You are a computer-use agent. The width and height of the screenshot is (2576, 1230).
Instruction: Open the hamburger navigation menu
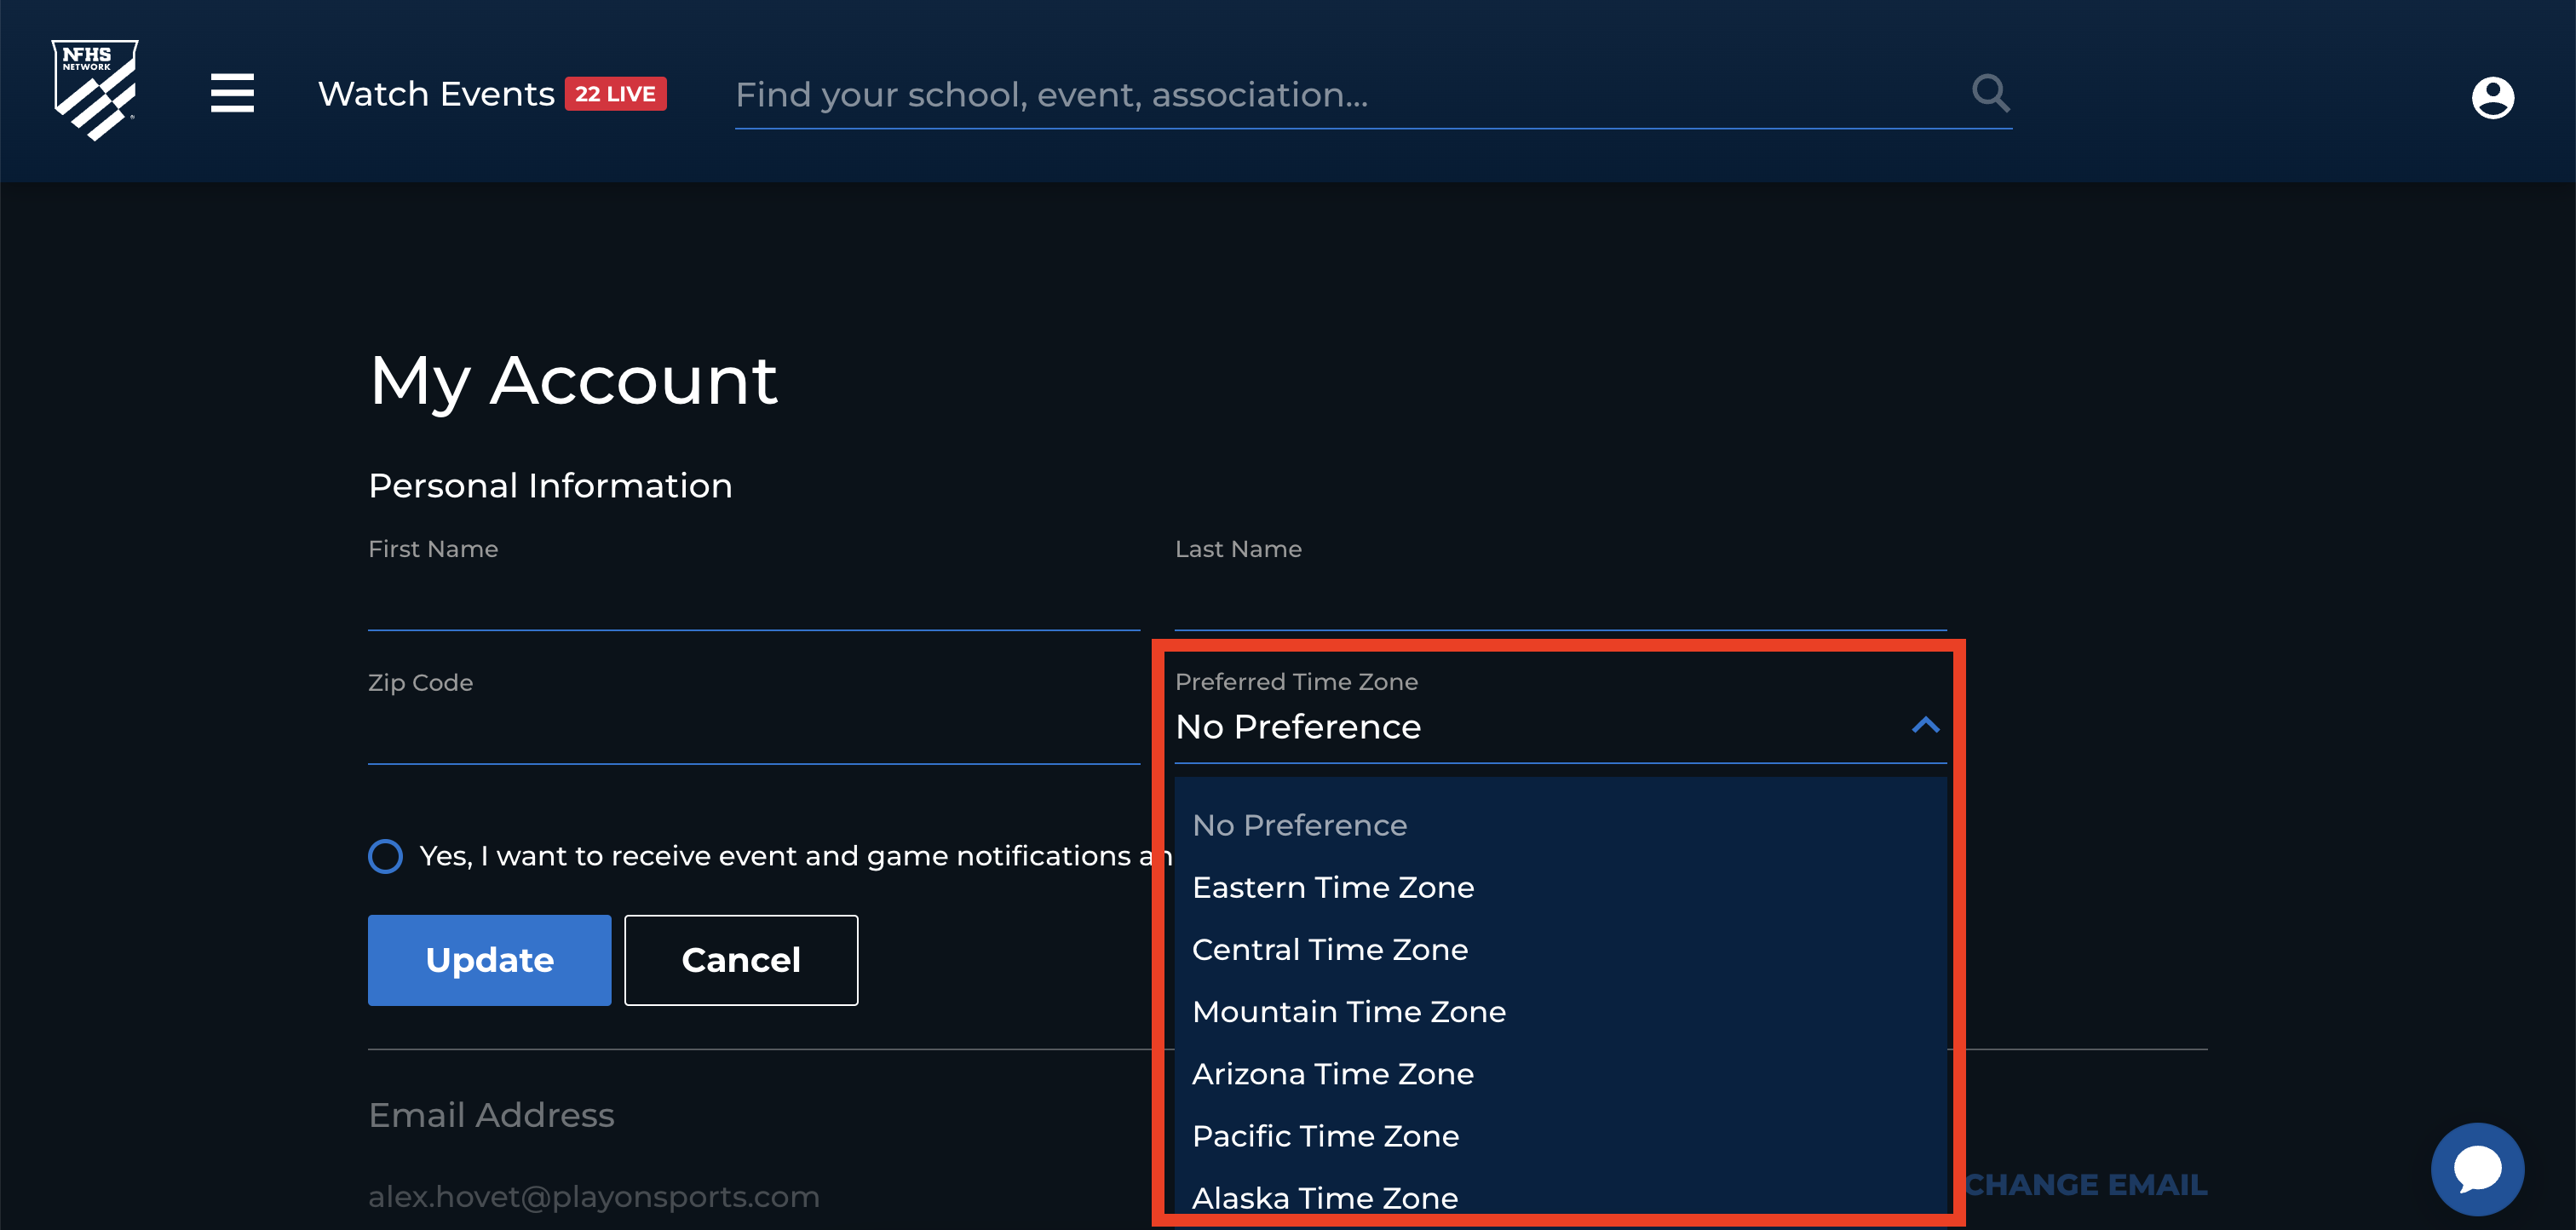click(232, 93)
